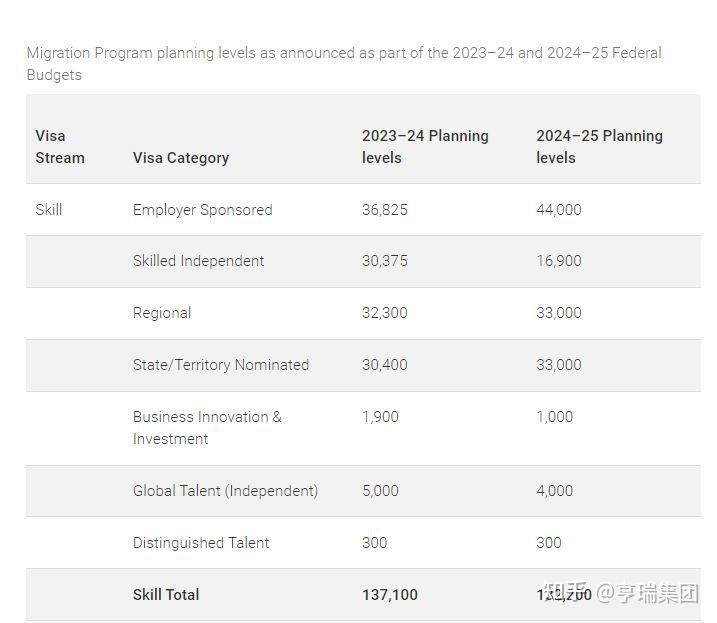Select the 16,900 Skilled Independent value

click(559, 261)
